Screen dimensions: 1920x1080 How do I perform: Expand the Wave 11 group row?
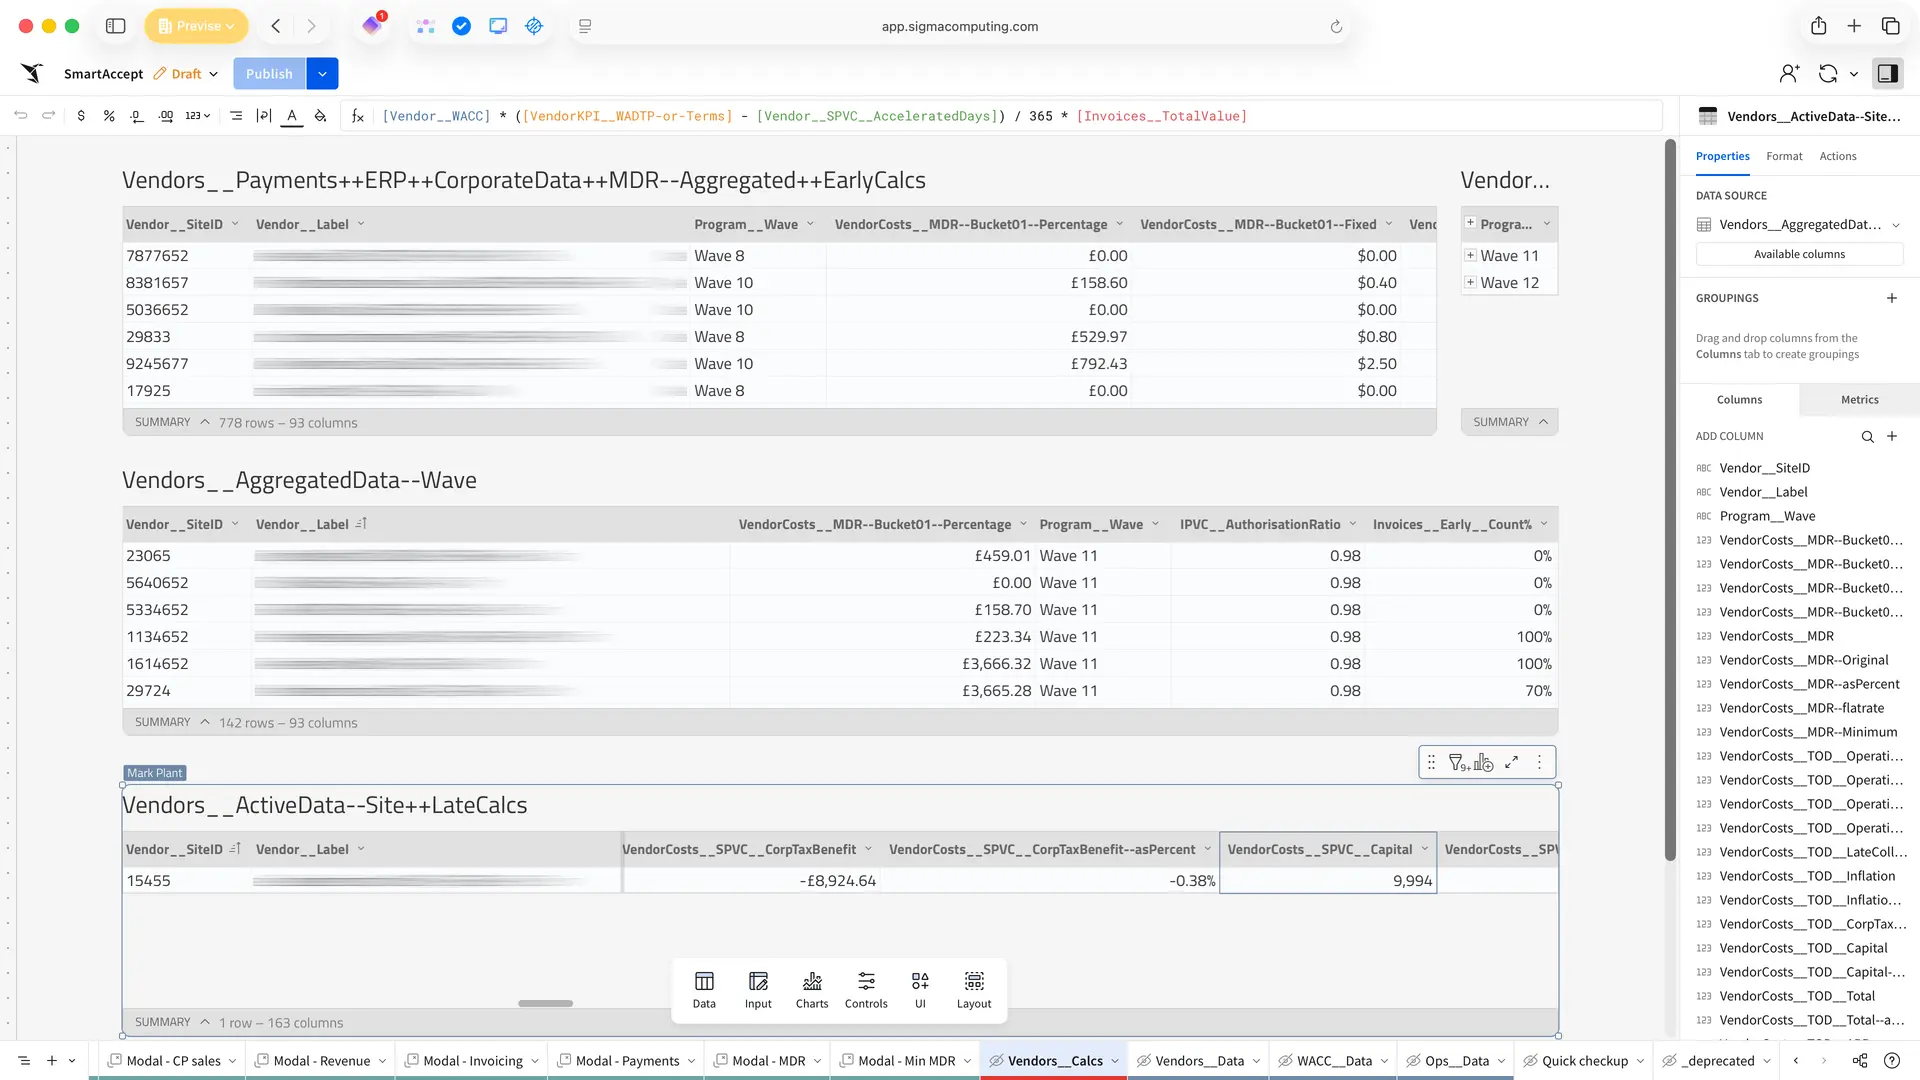pos(1471,256)
